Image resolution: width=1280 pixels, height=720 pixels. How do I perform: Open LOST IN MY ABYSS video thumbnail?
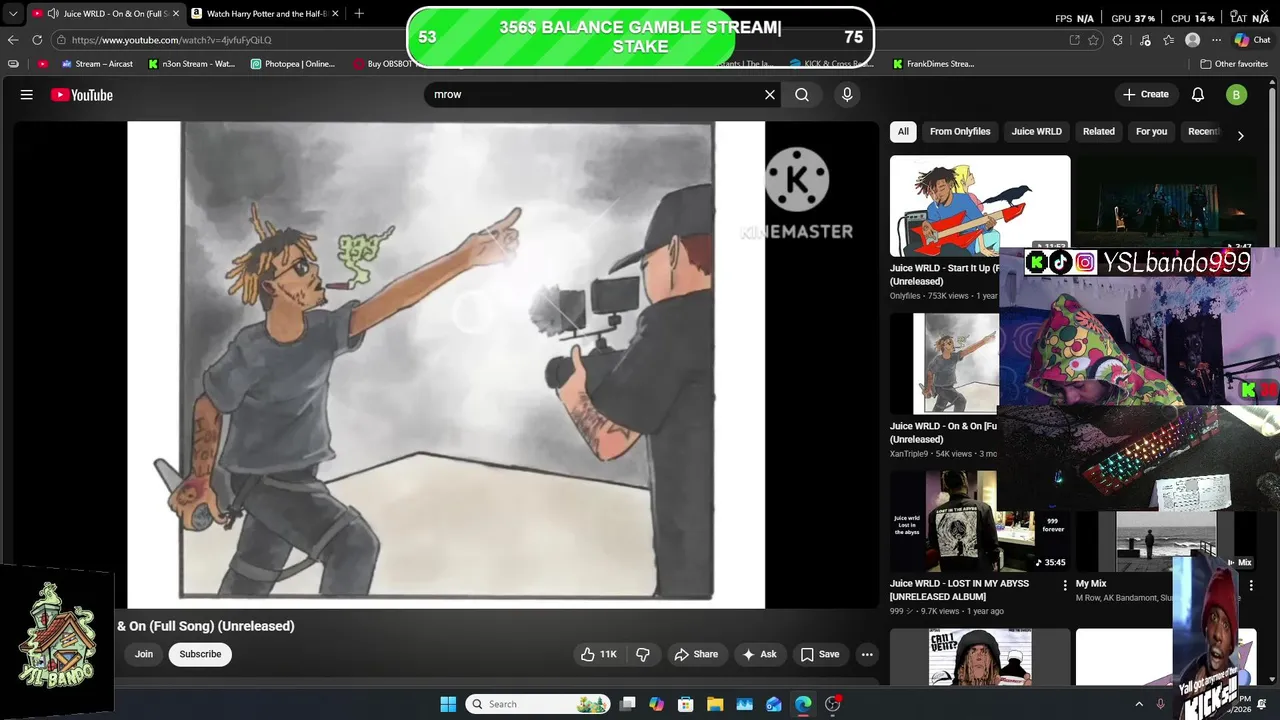tap(980, 522)
